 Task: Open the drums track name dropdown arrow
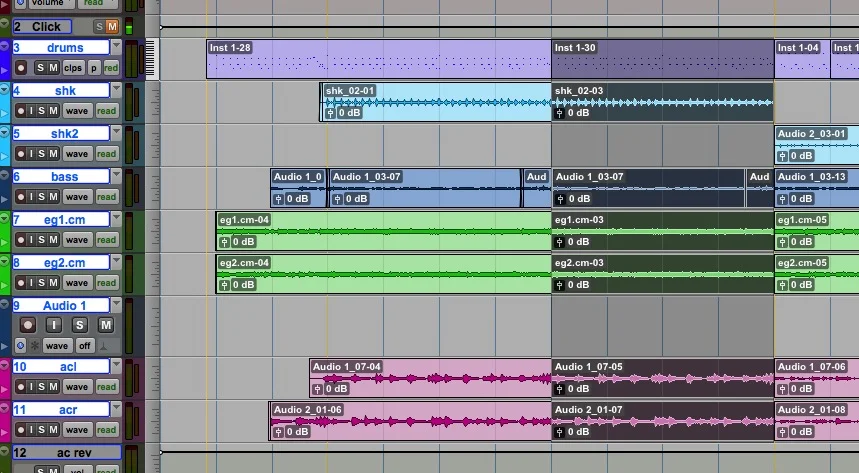point(116,47)
